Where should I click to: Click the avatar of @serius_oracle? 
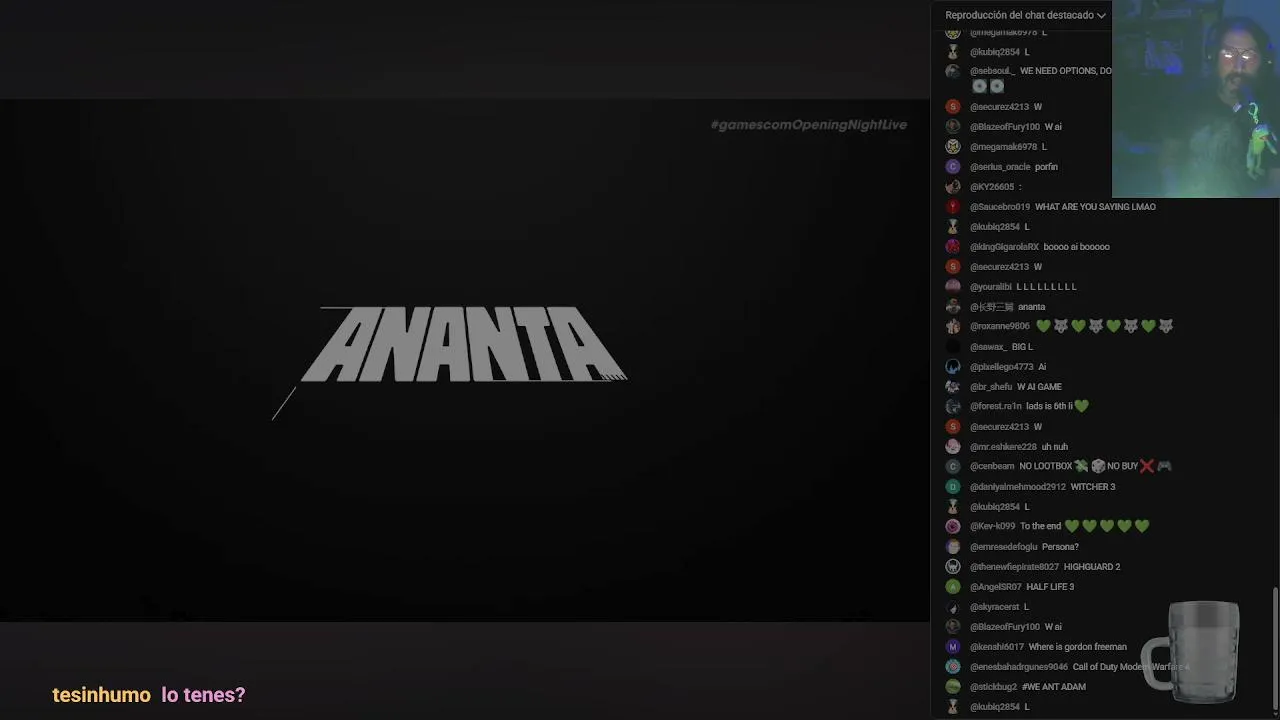(x=953, y=167)
